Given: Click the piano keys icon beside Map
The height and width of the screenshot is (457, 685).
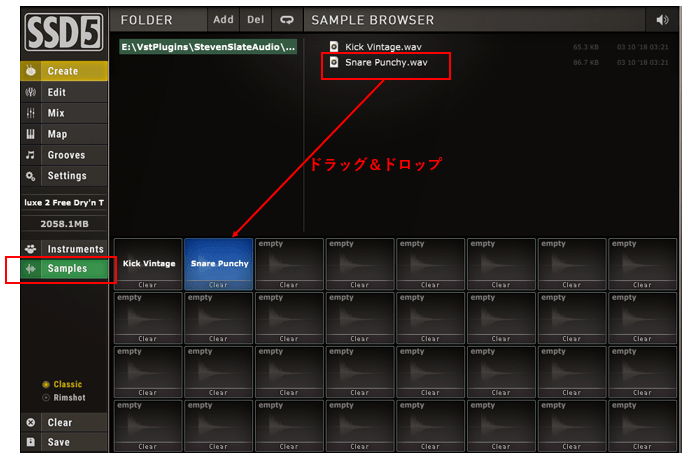Looking at the screenshot, I should (x=31, y=134).
